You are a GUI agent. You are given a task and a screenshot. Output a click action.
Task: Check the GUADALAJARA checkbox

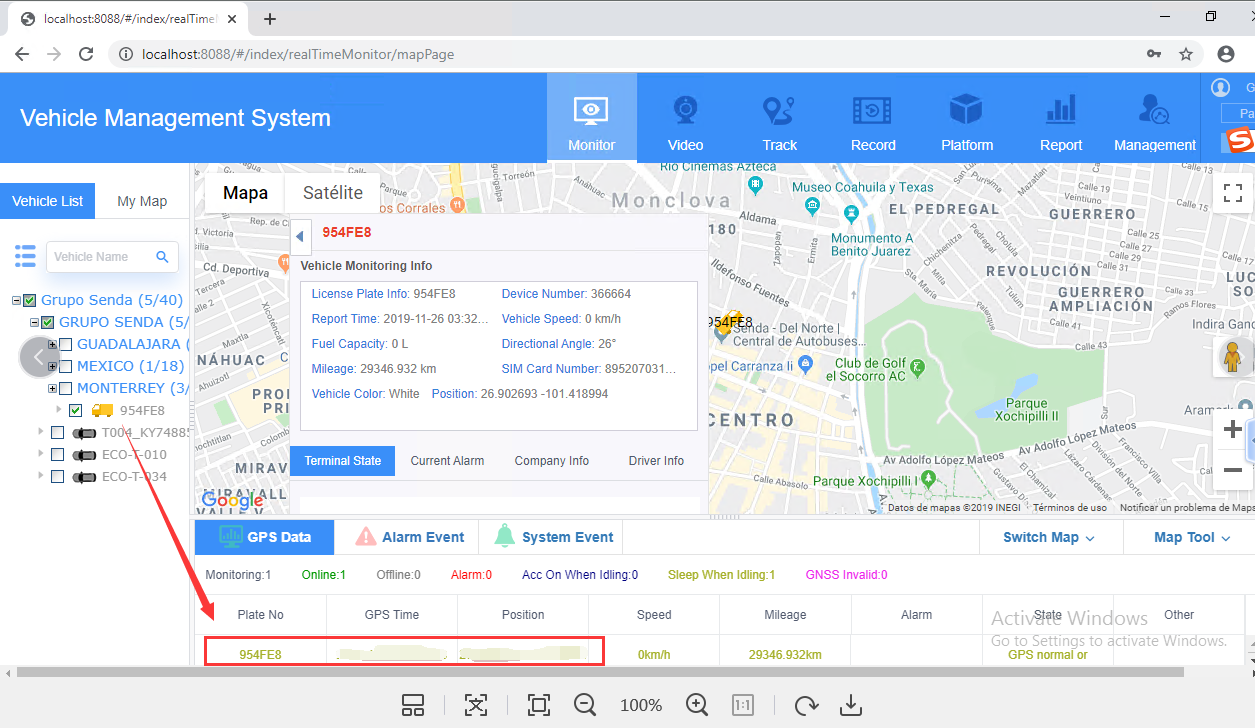coord(65,344)
